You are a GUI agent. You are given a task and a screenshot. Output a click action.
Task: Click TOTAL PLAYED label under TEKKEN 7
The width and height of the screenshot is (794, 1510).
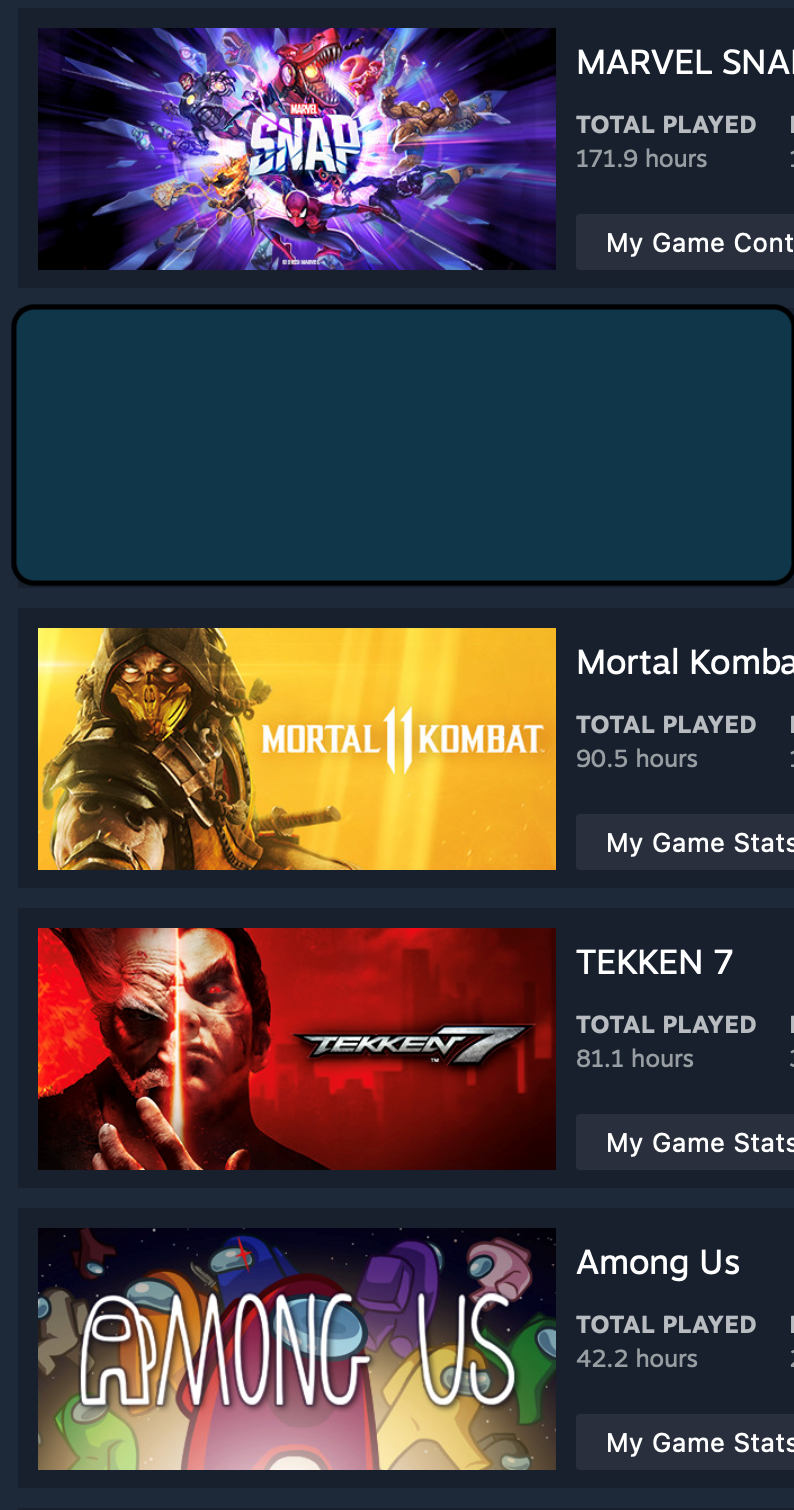point(666,1025)
